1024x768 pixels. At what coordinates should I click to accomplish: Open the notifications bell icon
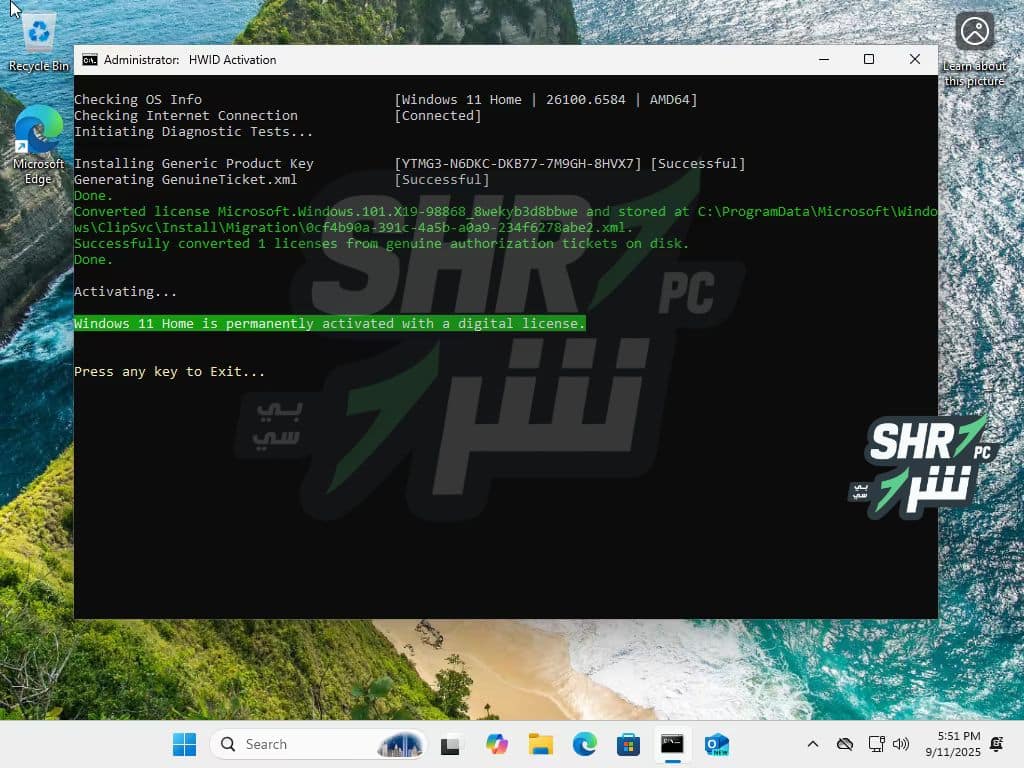coord(996,744)
